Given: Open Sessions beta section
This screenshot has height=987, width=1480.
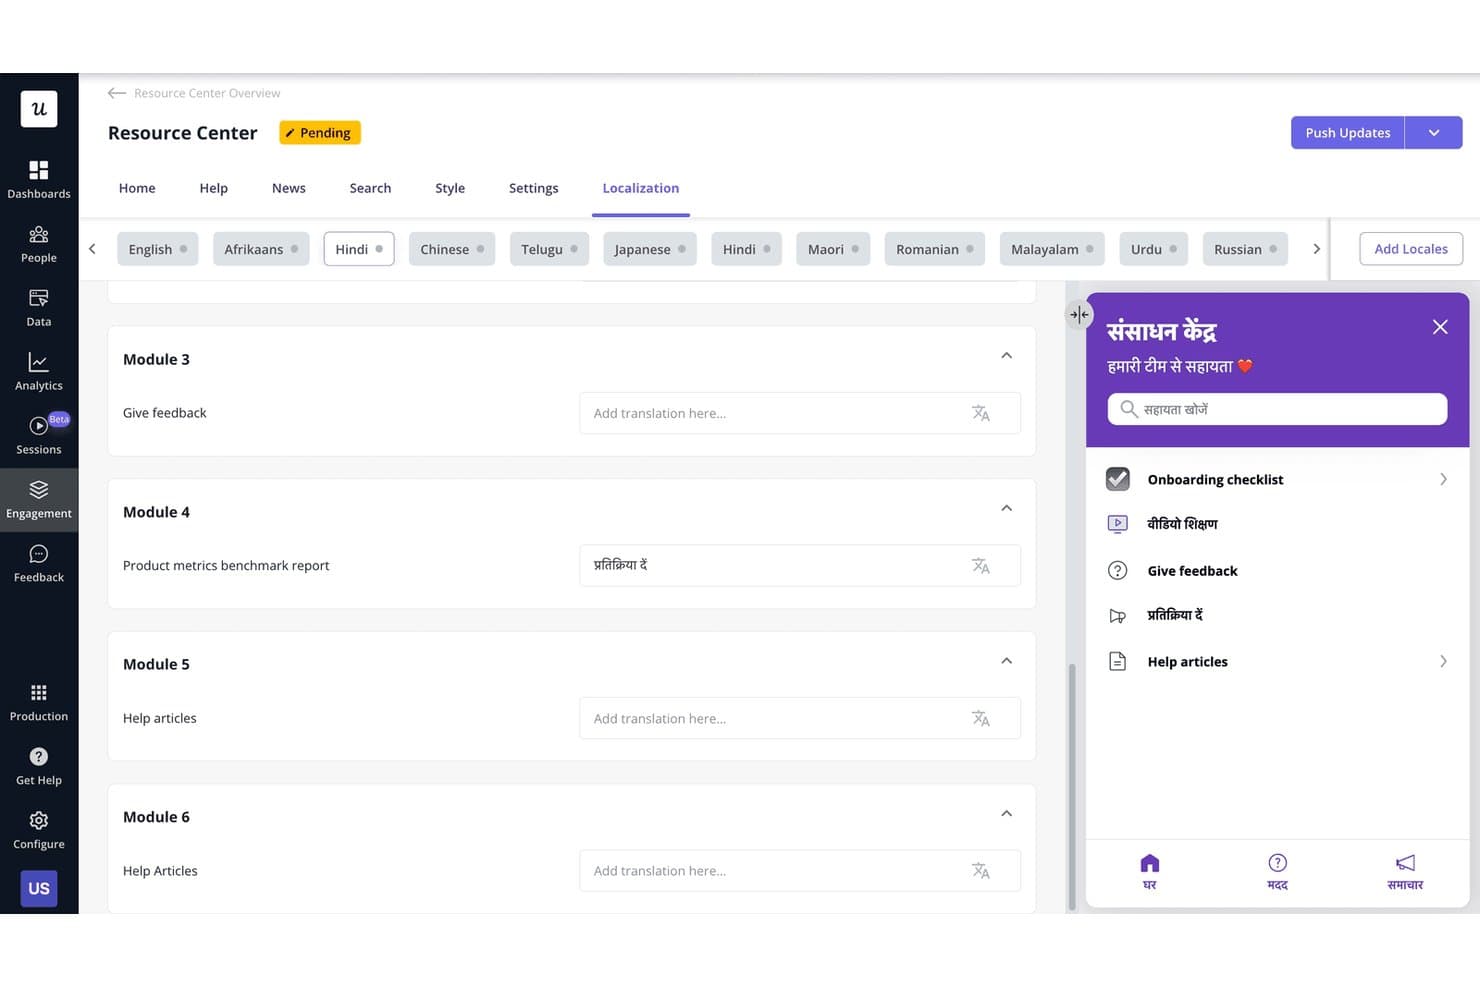Looking at the screenshot, I should coord(39,436).
